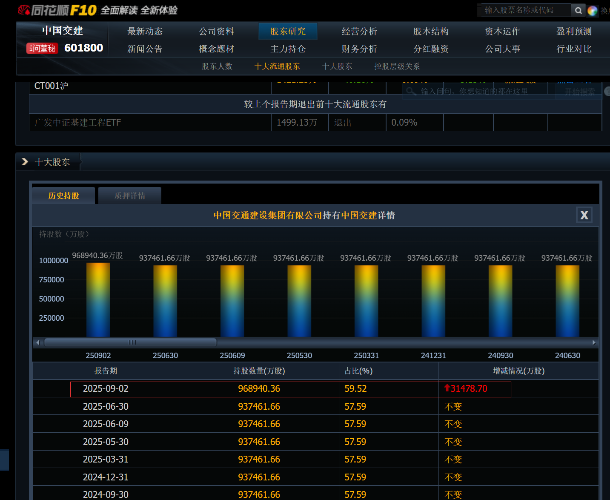Select the 2024-09-30 table row date

(x=105, y=495)
